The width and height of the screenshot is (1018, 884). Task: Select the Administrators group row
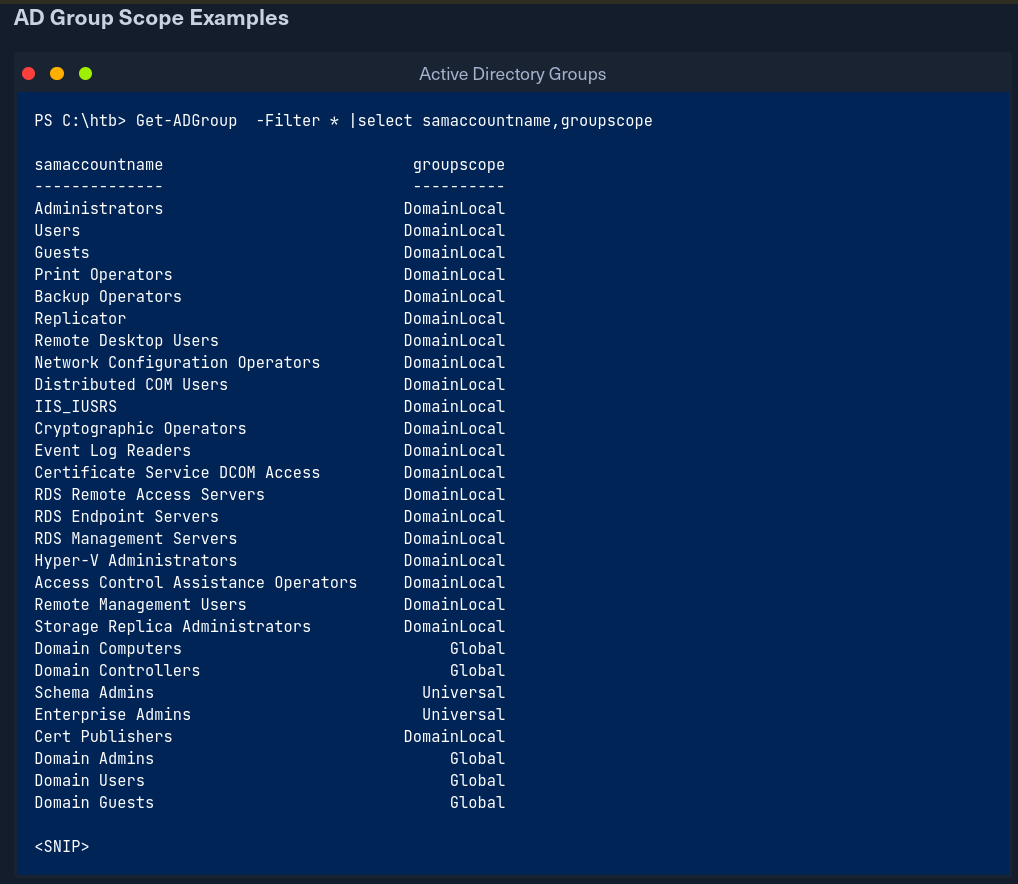point(98,209)
